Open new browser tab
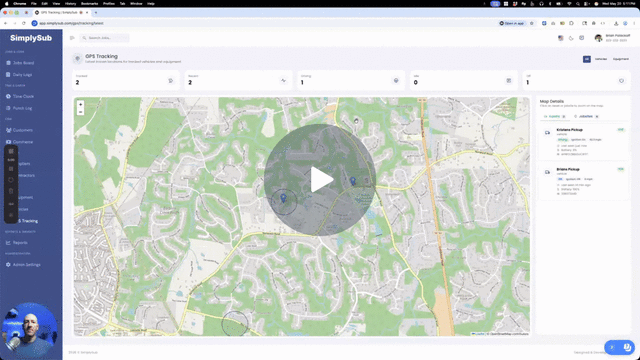The image size is (640, 360). coord(96,13)
